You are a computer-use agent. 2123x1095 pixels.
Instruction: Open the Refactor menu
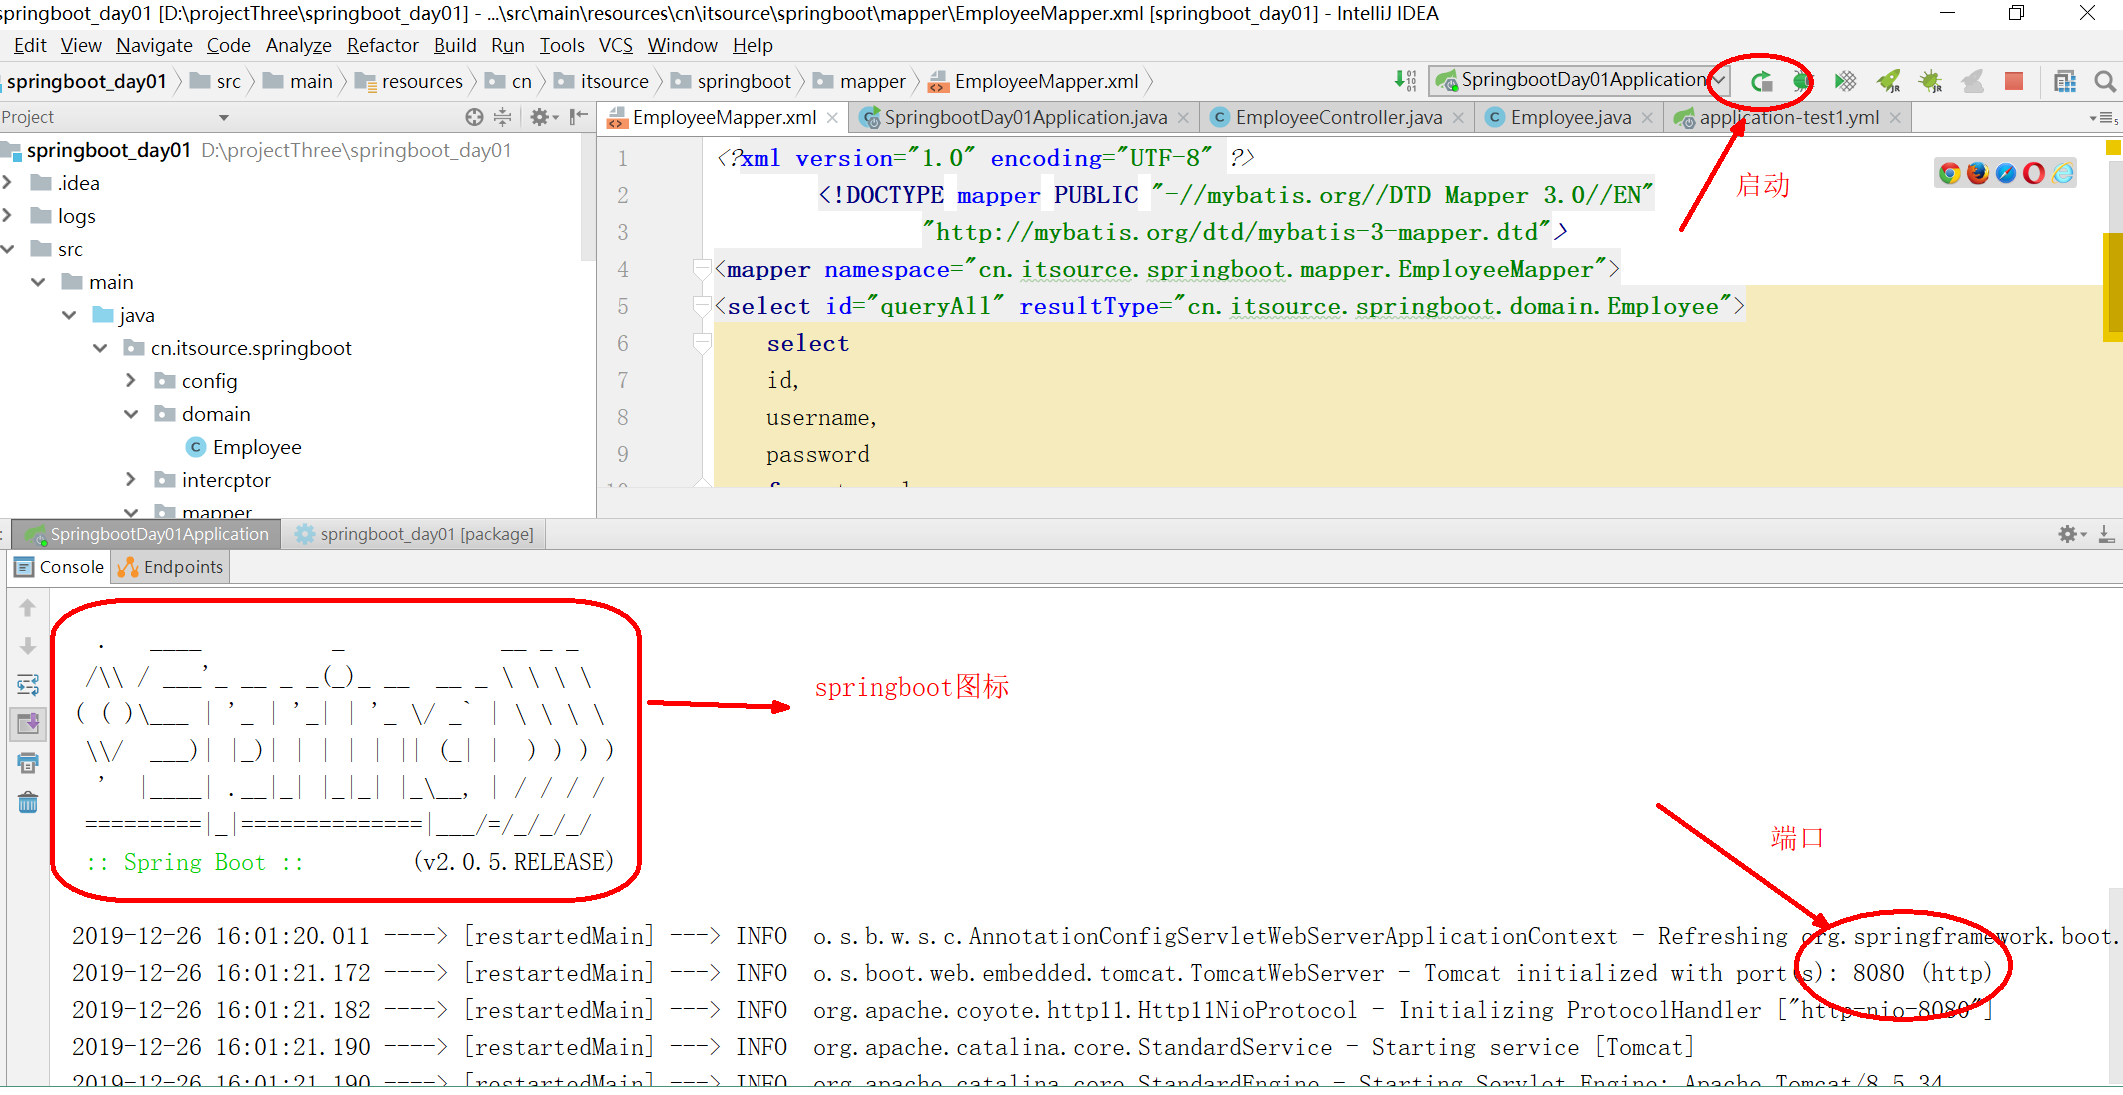click(x=382, y=45)
